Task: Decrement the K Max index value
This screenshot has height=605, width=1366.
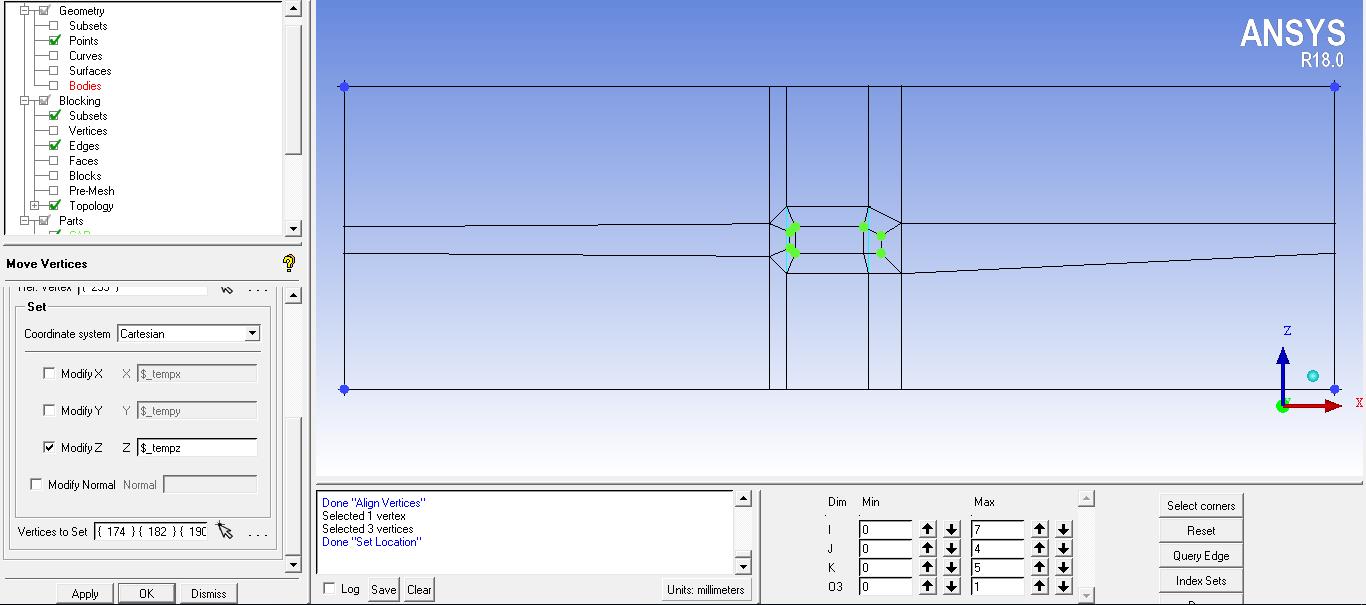Action: point(1064,567)
